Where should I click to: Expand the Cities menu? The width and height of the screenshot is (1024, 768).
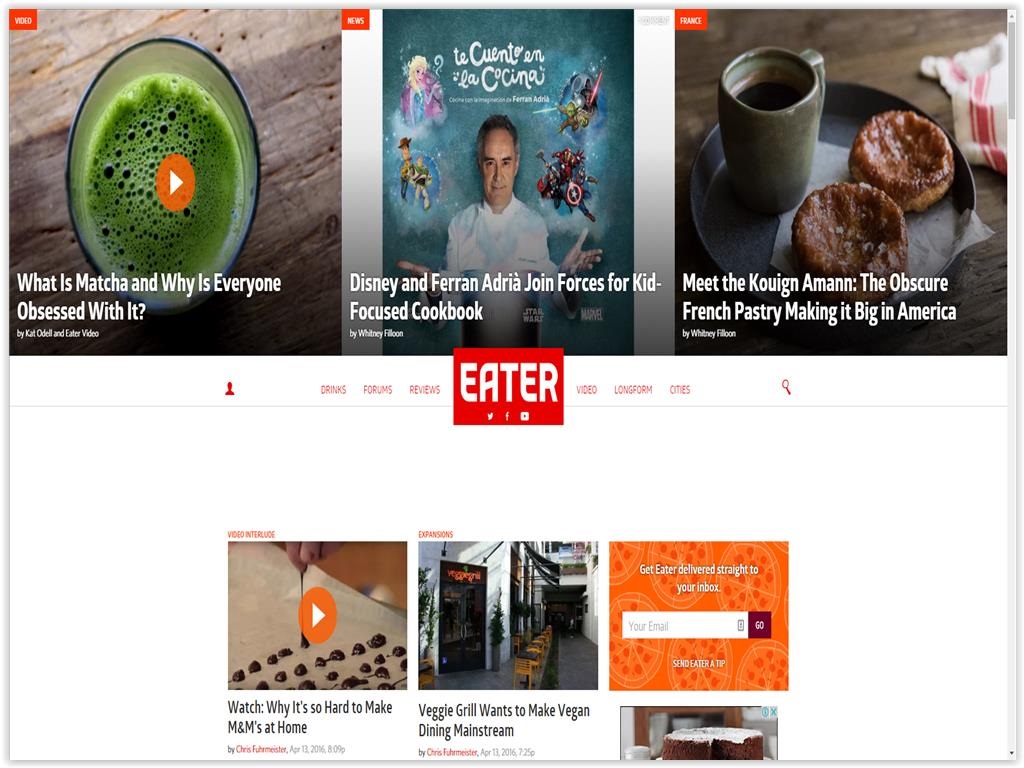click(x=680, y=390)
